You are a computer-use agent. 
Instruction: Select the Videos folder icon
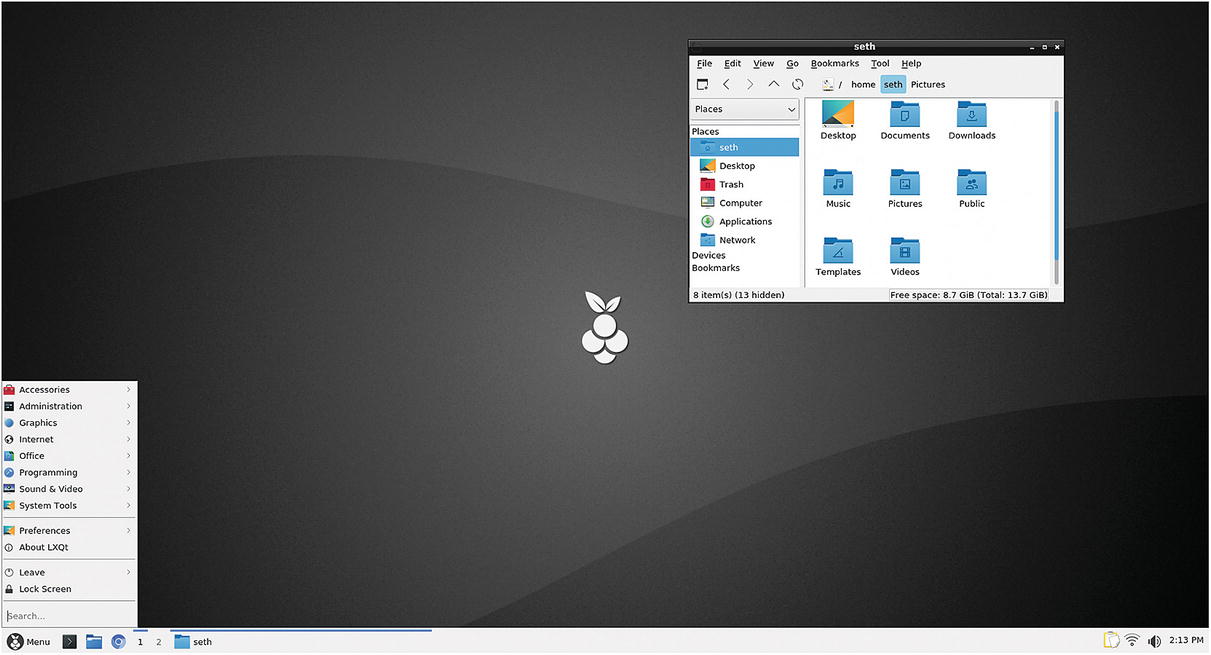click(905, 257)
